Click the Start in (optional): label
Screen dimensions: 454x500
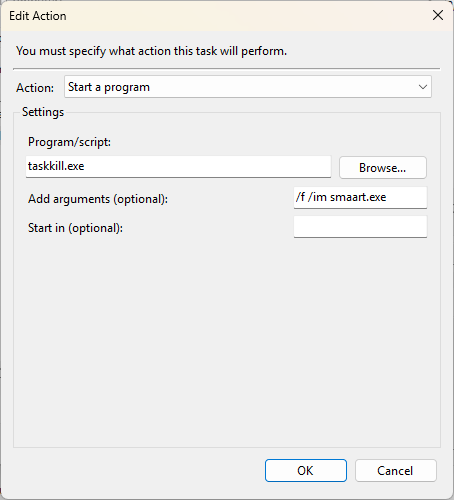coord(75,228)
